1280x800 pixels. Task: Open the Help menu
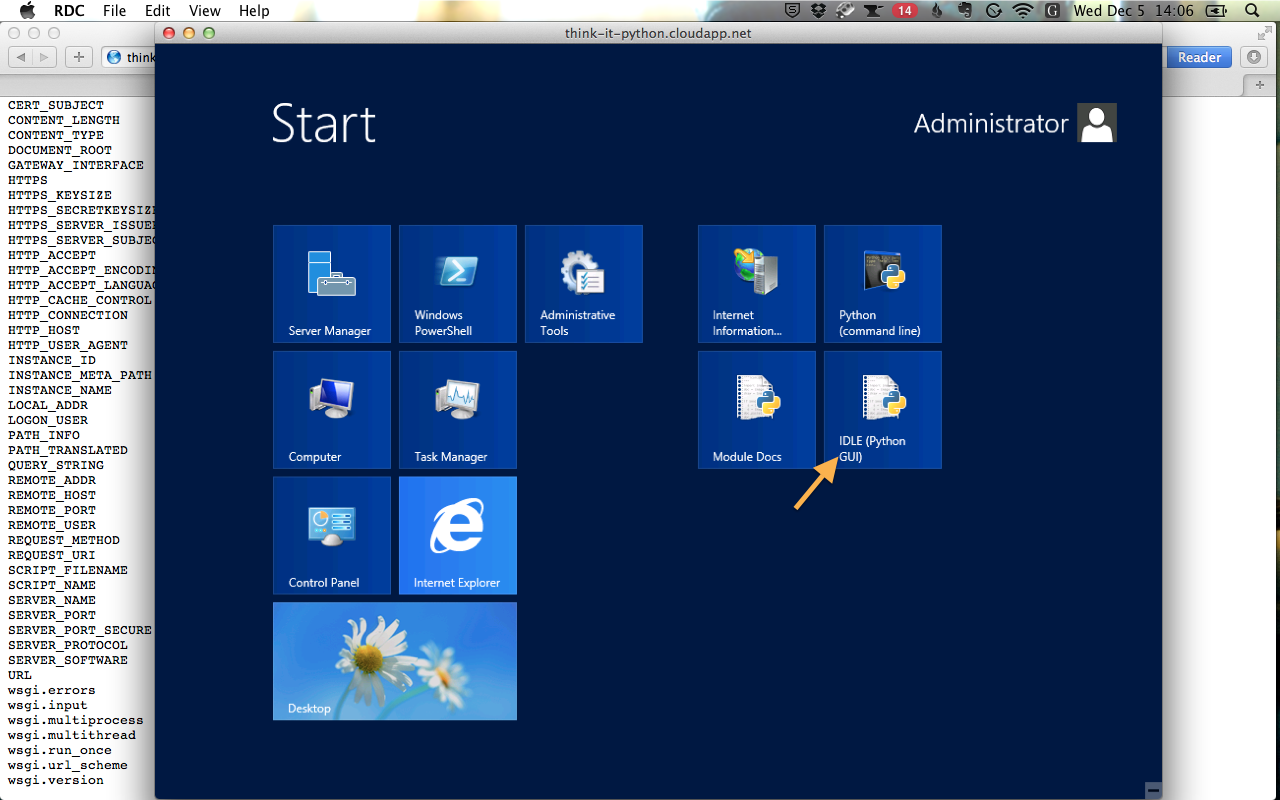pyautogui.click(x=254, y=11)
